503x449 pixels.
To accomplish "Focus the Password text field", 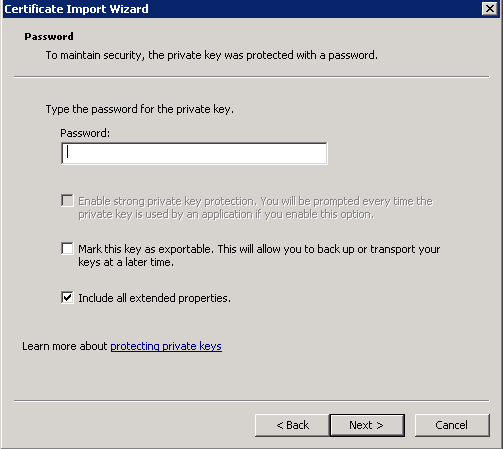I will (x=194, y=153).
